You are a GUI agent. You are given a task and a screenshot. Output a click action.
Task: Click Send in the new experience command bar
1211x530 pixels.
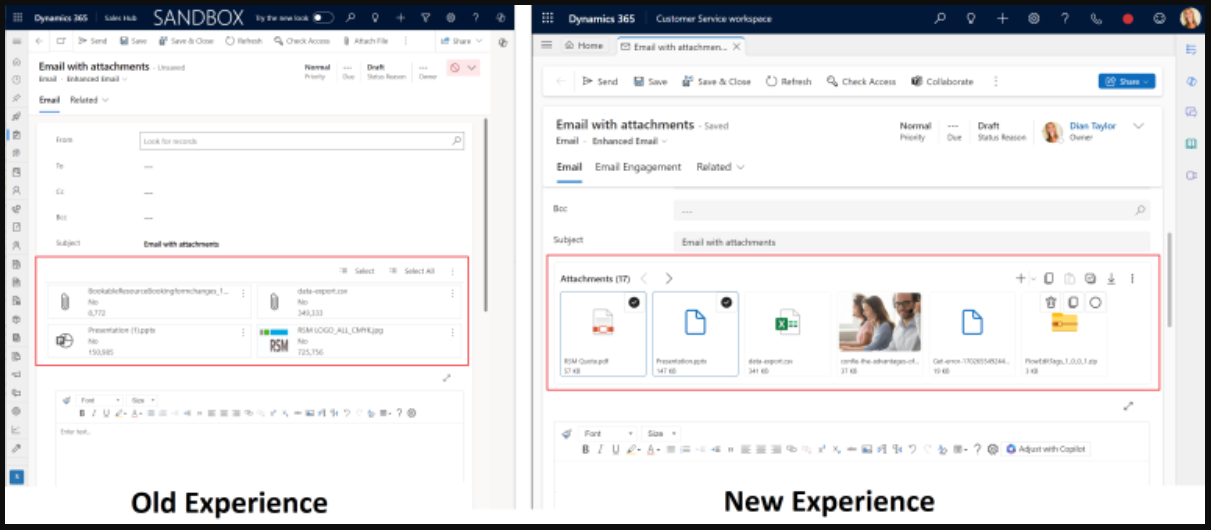coord(600,81)
